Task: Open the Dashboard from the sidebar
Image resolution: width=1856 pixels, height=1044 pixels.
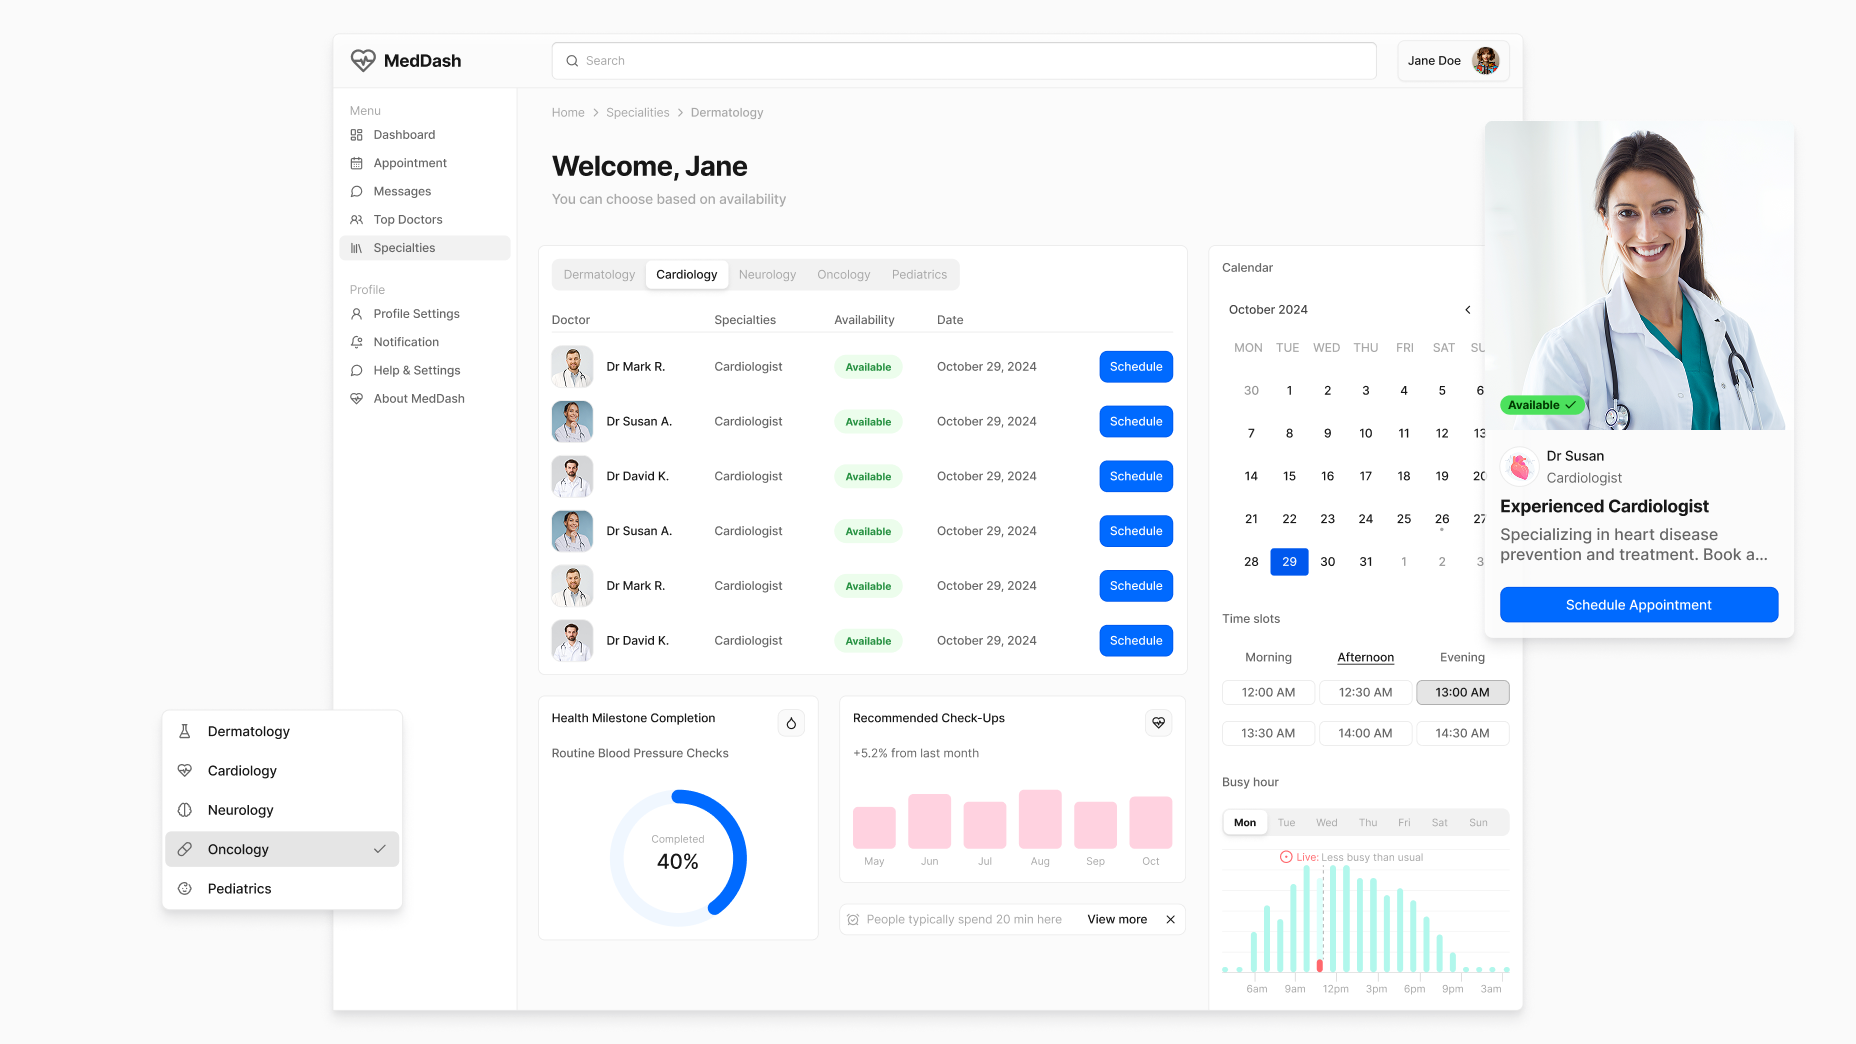Action: (x=403, y=134)
